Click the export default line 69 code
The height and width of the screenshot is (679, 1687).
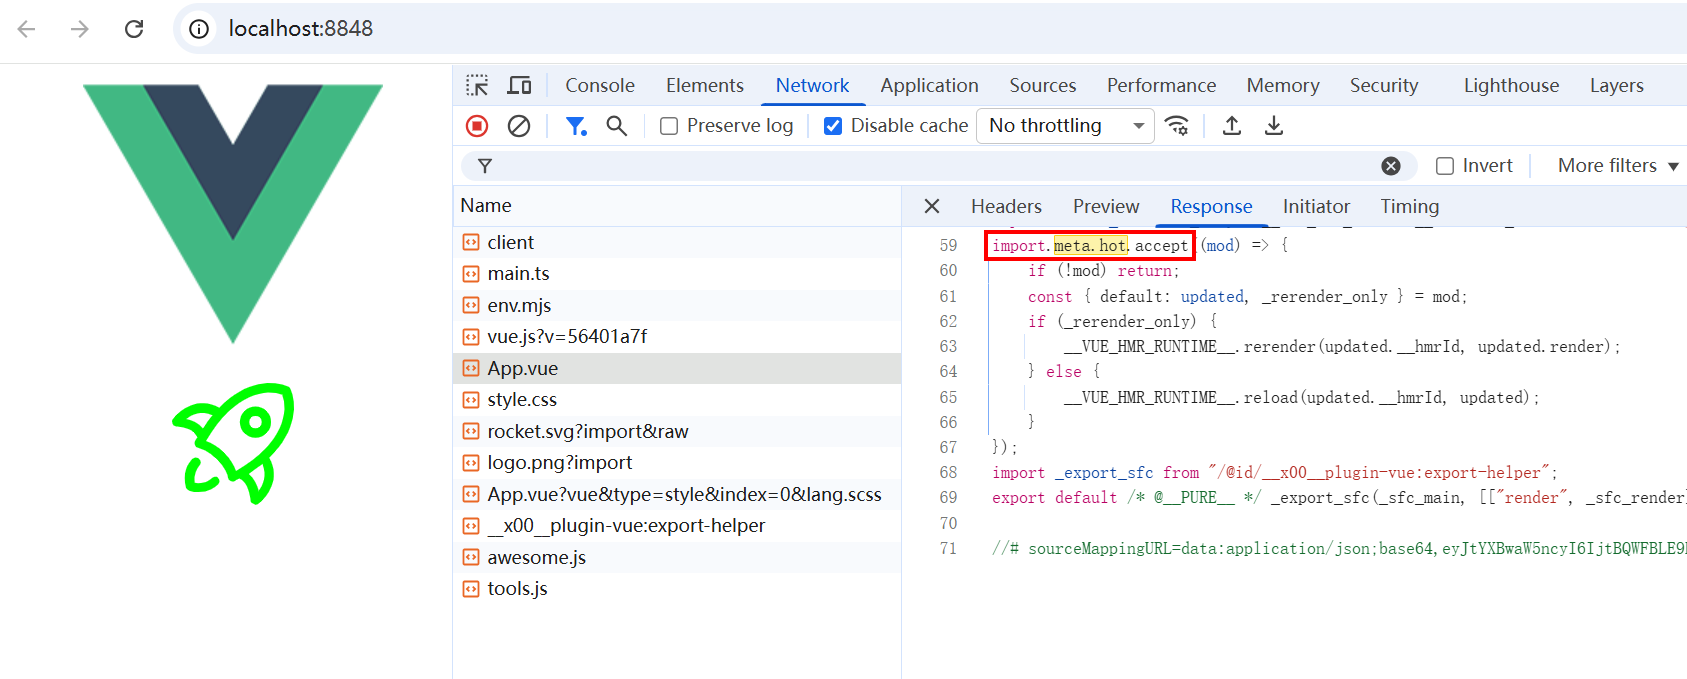tap(1339, 497)
